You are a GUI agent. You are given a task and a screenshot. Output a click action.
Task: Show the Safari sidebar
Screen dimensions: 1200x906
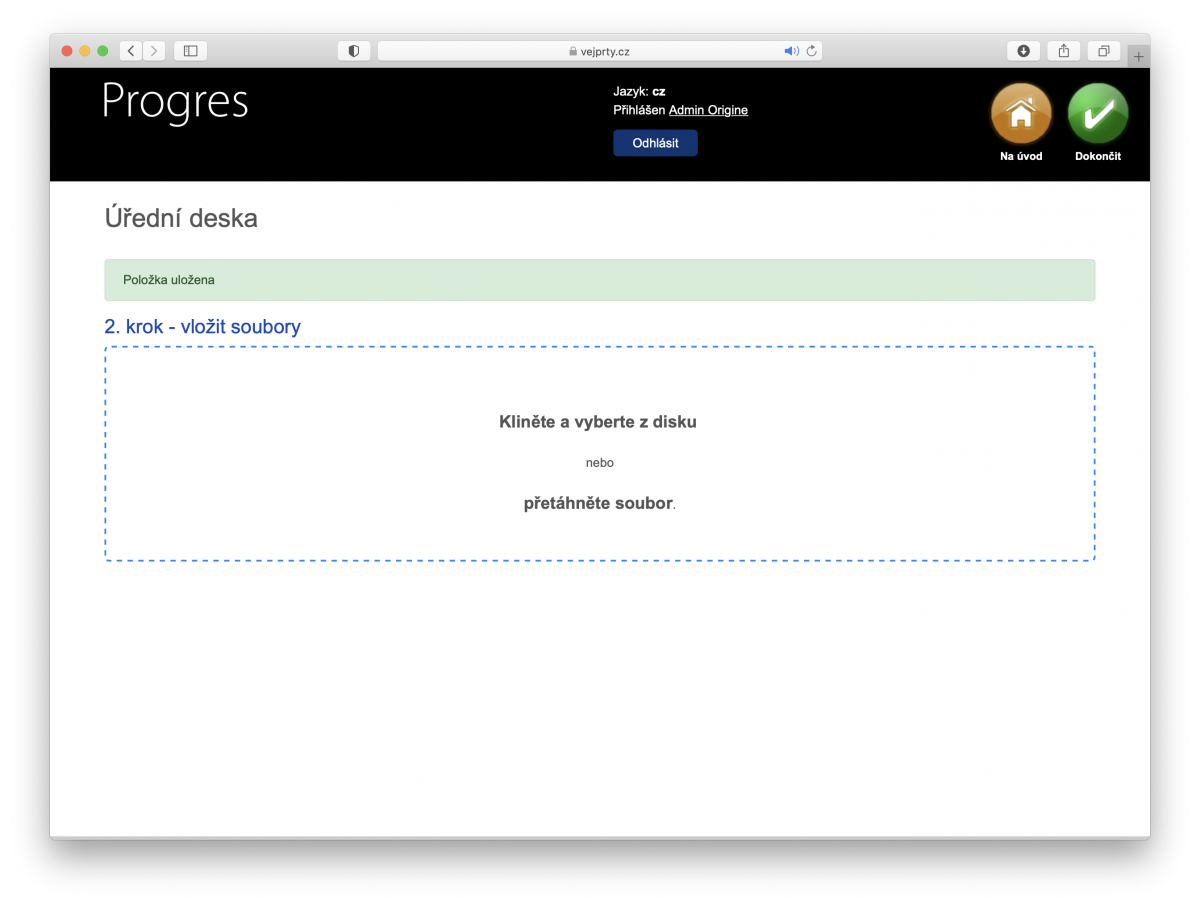click(190, 51)
